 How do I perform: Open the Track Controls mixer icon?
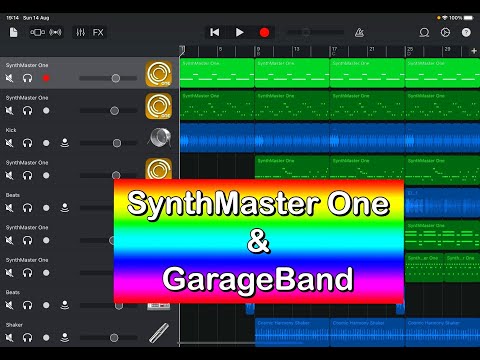[x=81, y=33]
